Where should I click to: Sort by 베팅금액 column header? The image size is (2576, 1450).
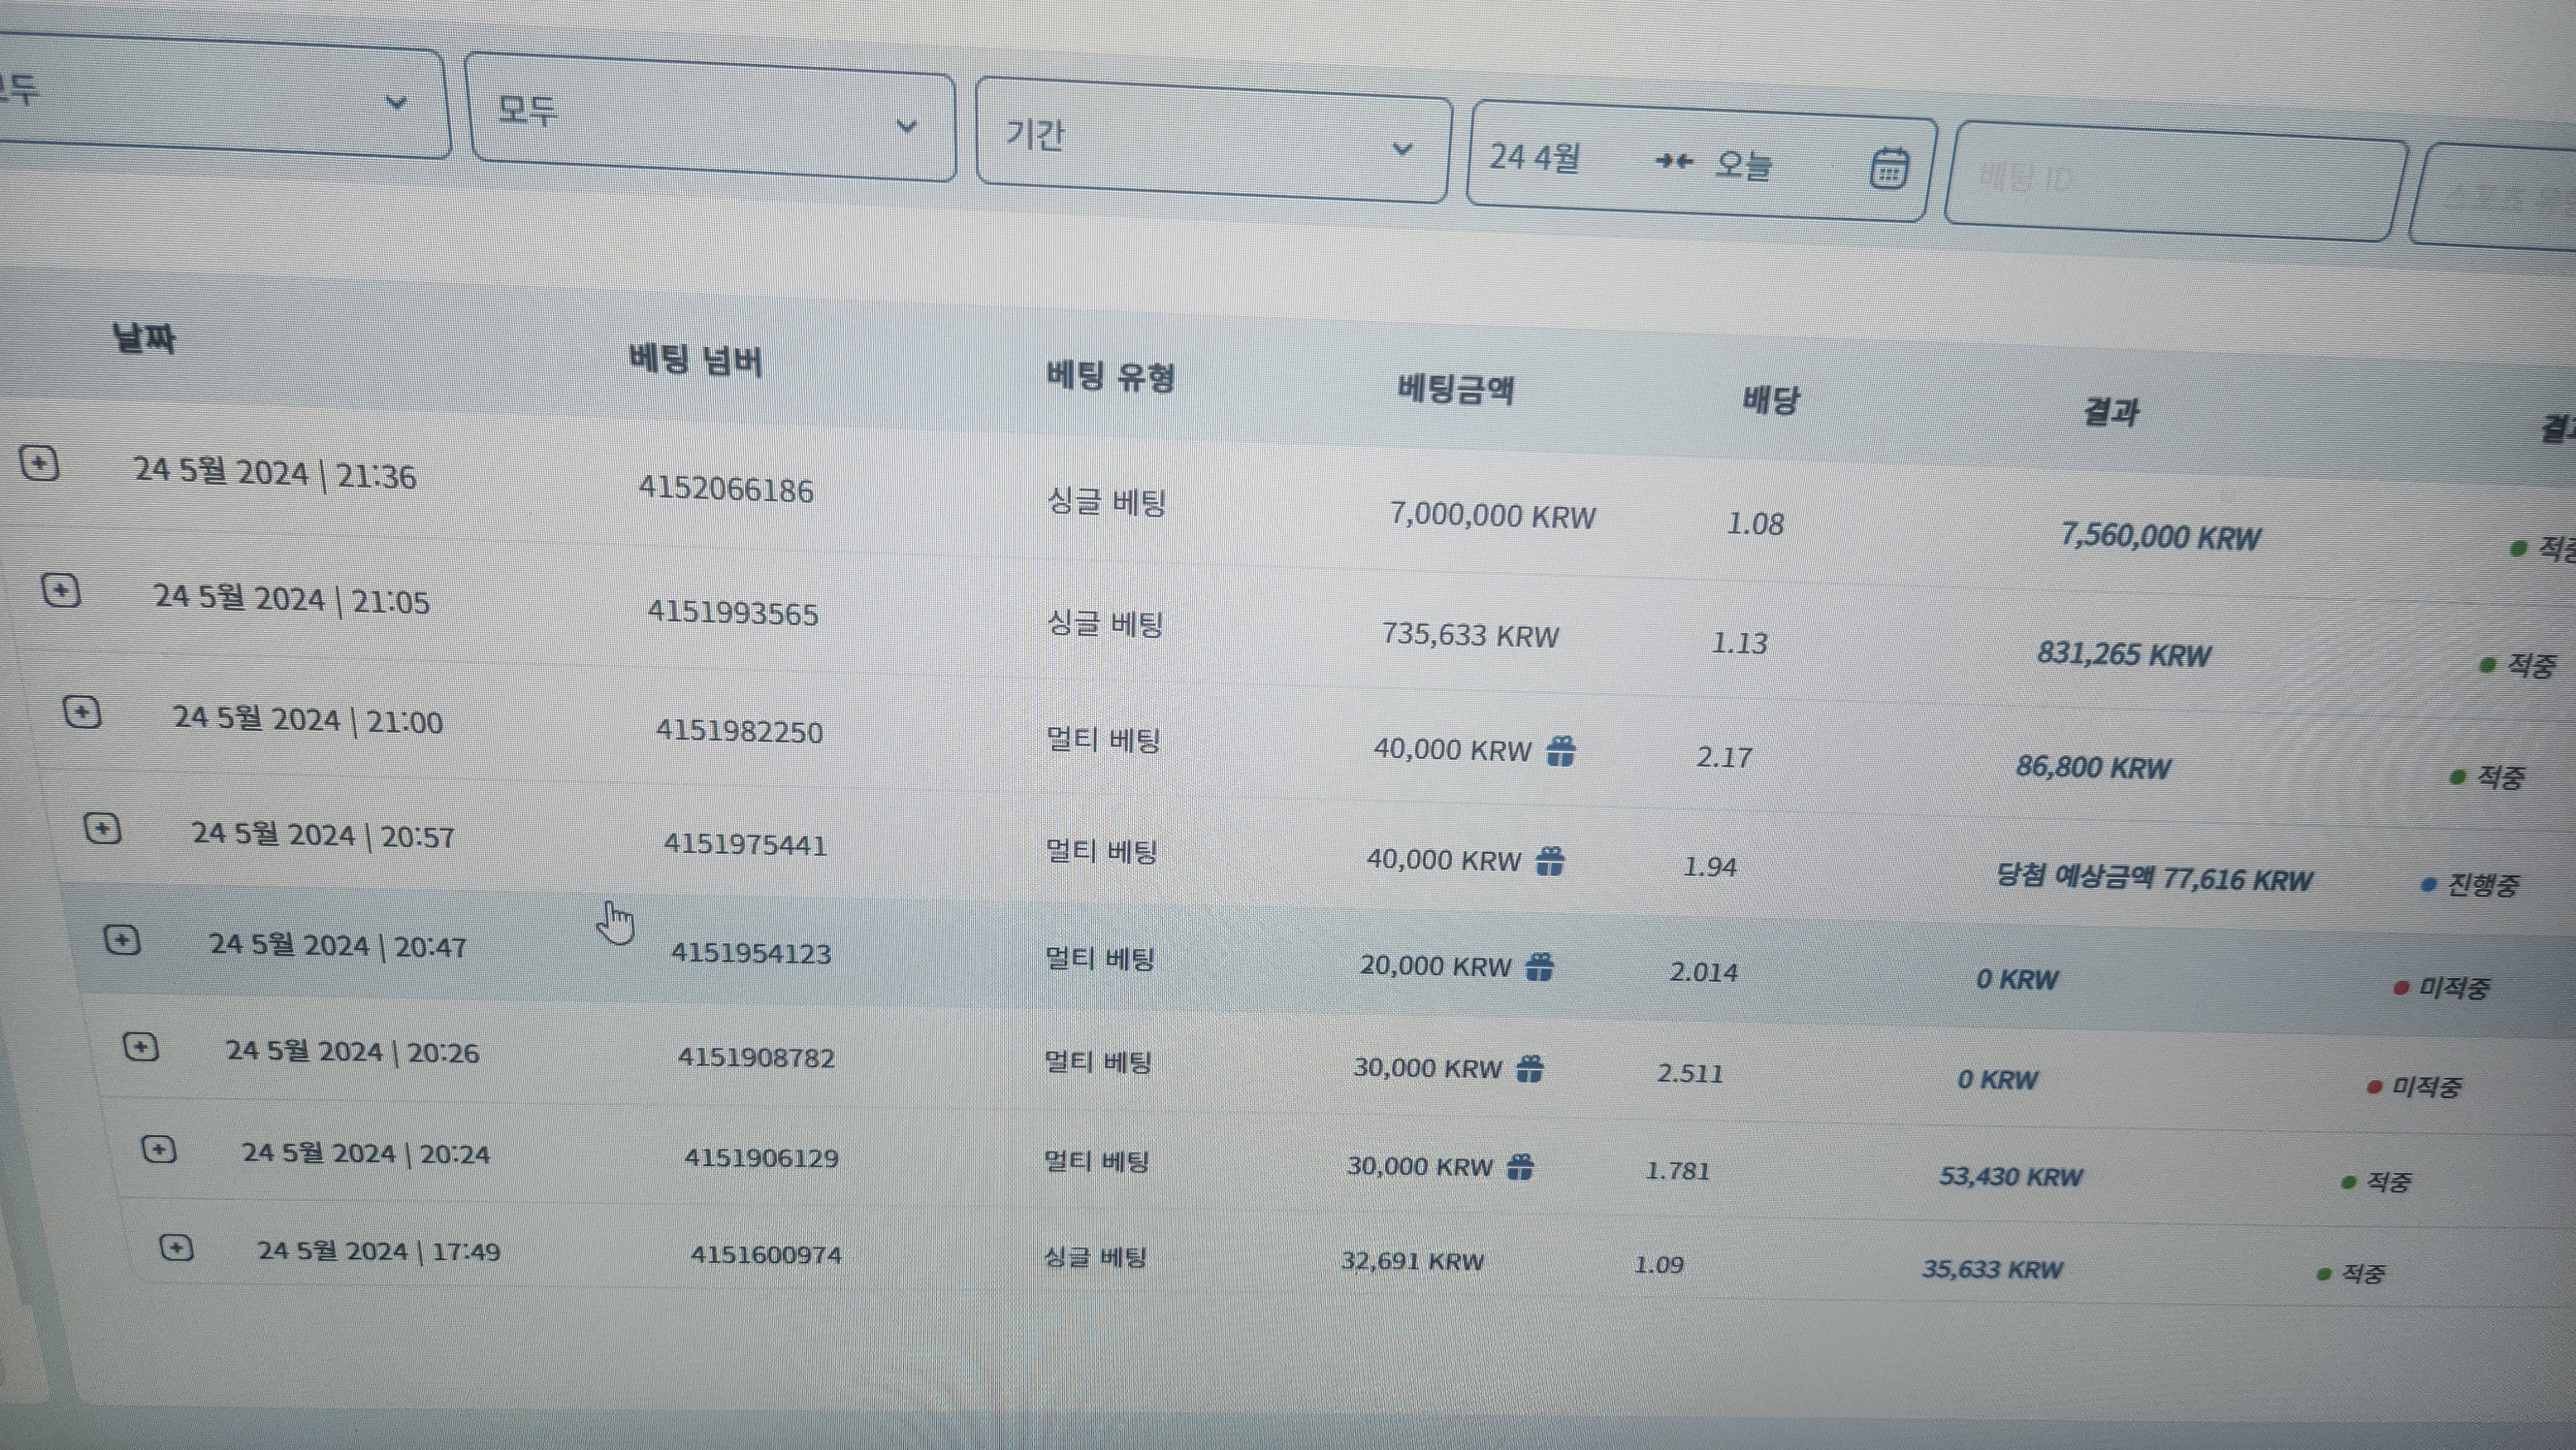point(1456,389)
